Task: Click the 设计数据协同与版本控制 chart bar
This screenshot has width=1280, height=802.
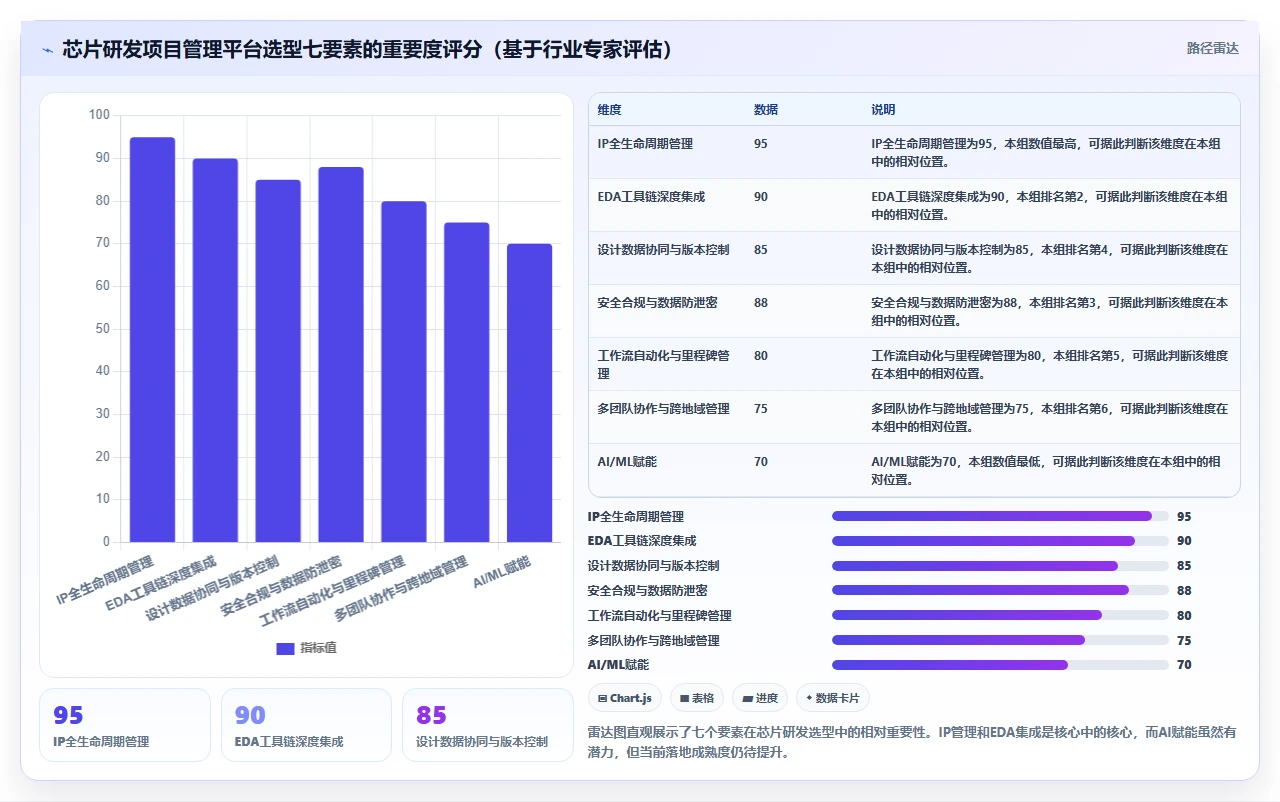Action: pos(278,361)
